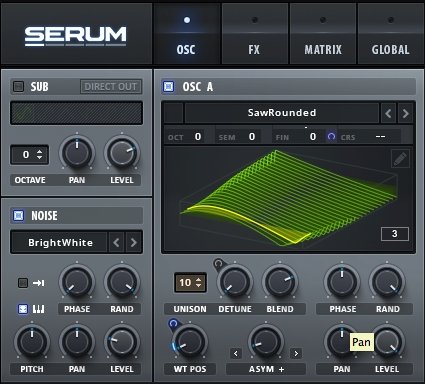Increase the SUB octave stepper
Viewport: 425px width, 384px height.
tap(40, 152)
